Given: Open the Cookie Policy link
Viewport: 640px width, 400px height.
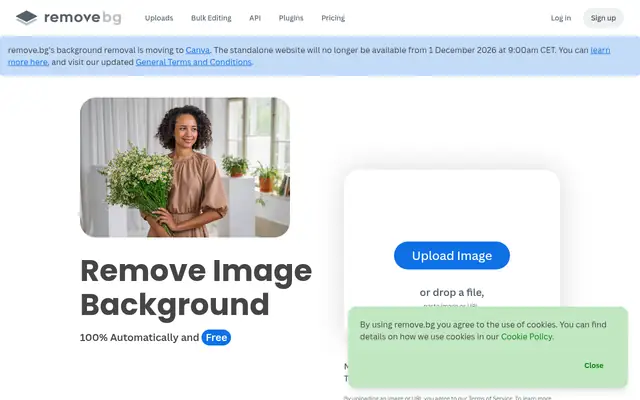Looking at the screenshot, I should point(527,337).
